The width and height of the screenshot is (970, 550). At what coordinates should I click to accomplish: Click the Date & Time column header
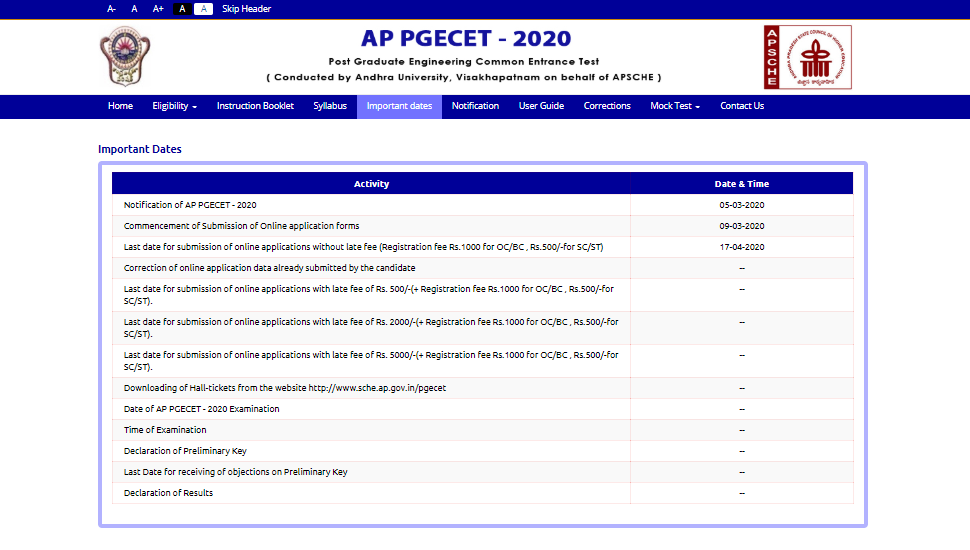click(741, 184)
